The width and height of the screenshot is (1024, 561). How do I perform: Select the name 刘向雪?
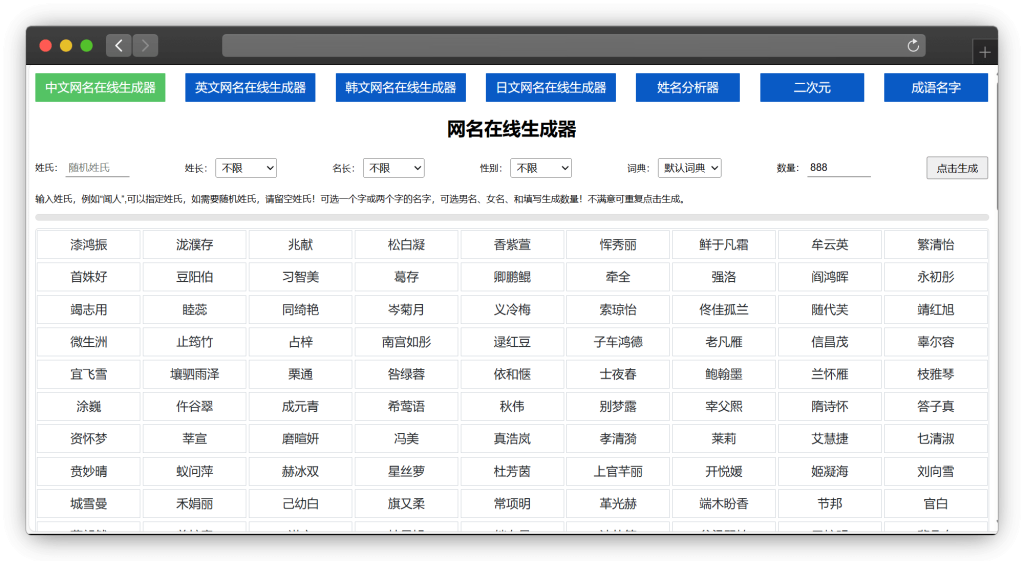click(x=935, y=471)
